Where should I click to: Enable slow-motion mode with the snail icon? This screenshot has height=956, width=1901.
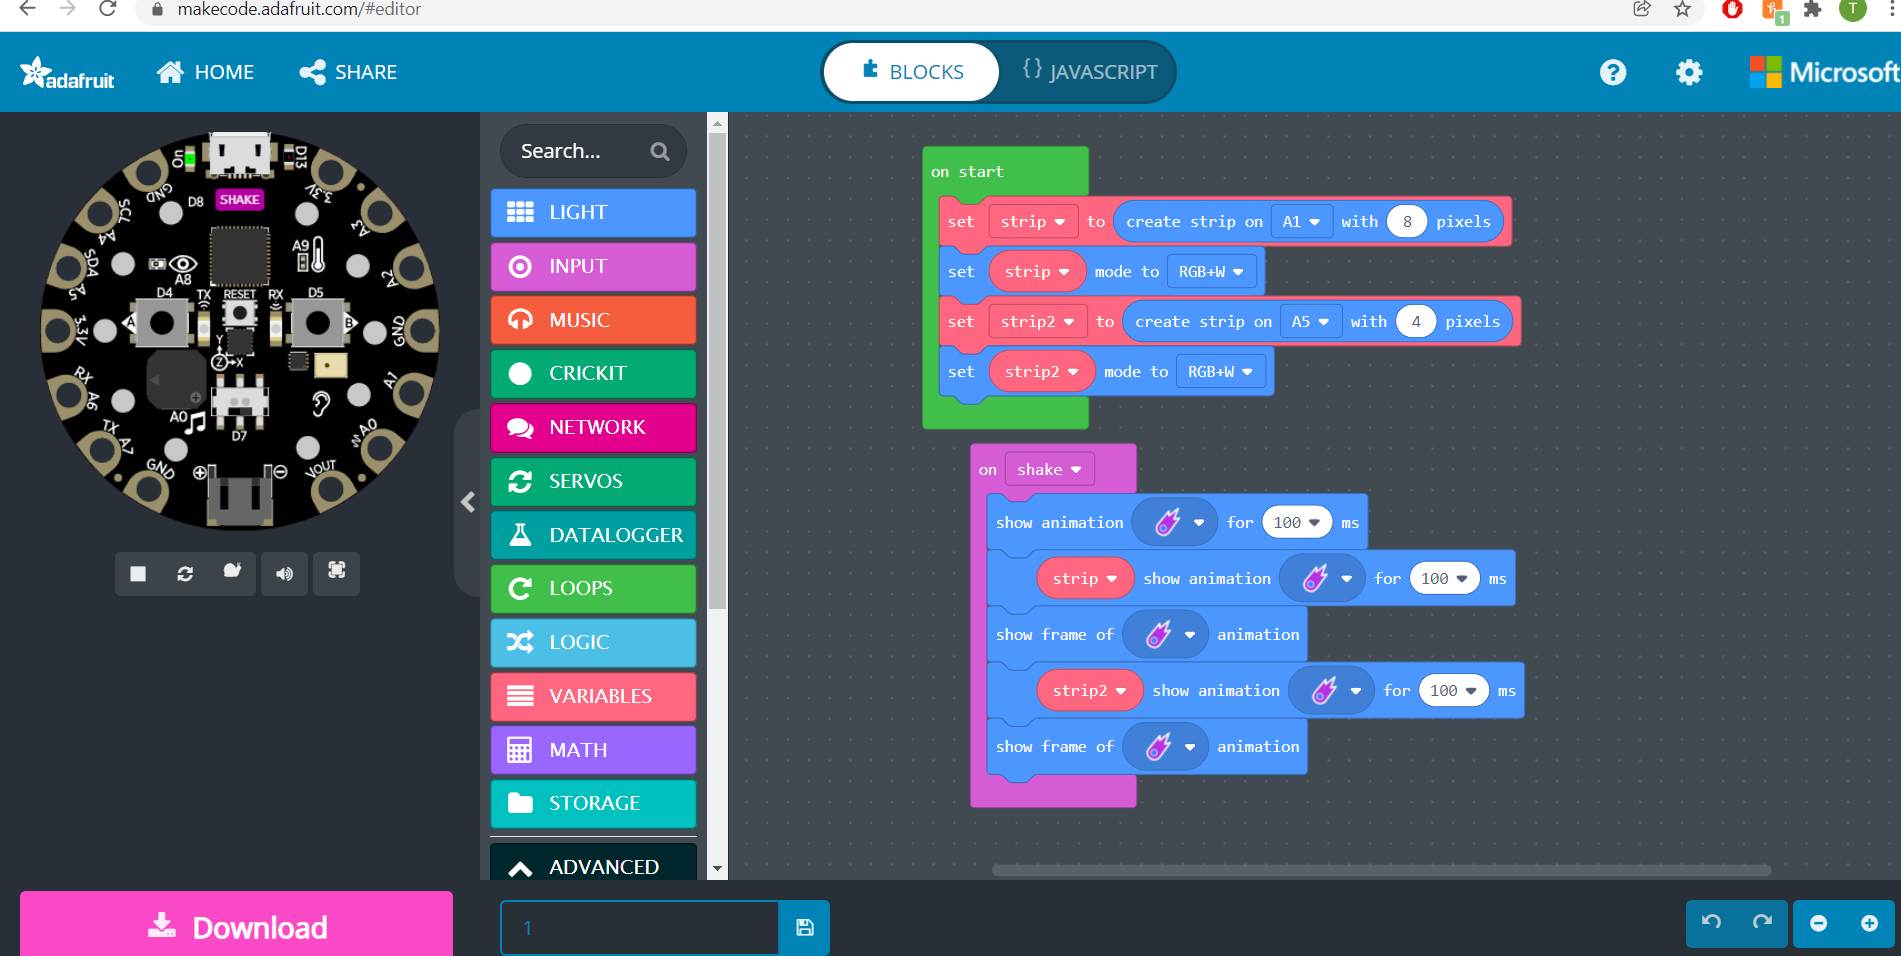point(232,574)
